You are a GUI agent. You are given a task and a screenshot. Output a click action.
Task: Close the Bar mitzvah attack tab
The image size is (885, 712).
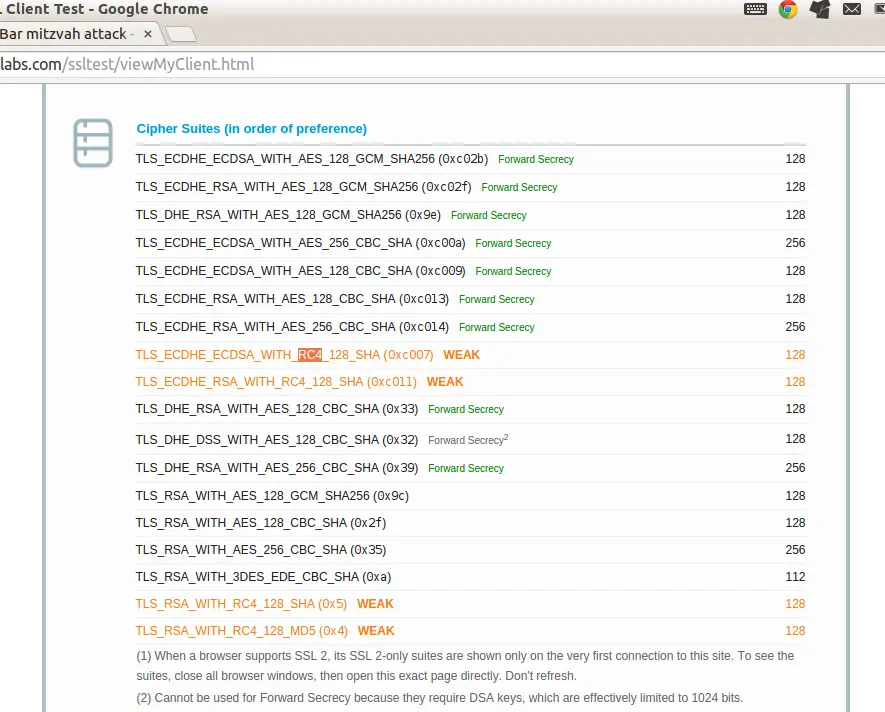pyautogui.click(x=148, y=34)
